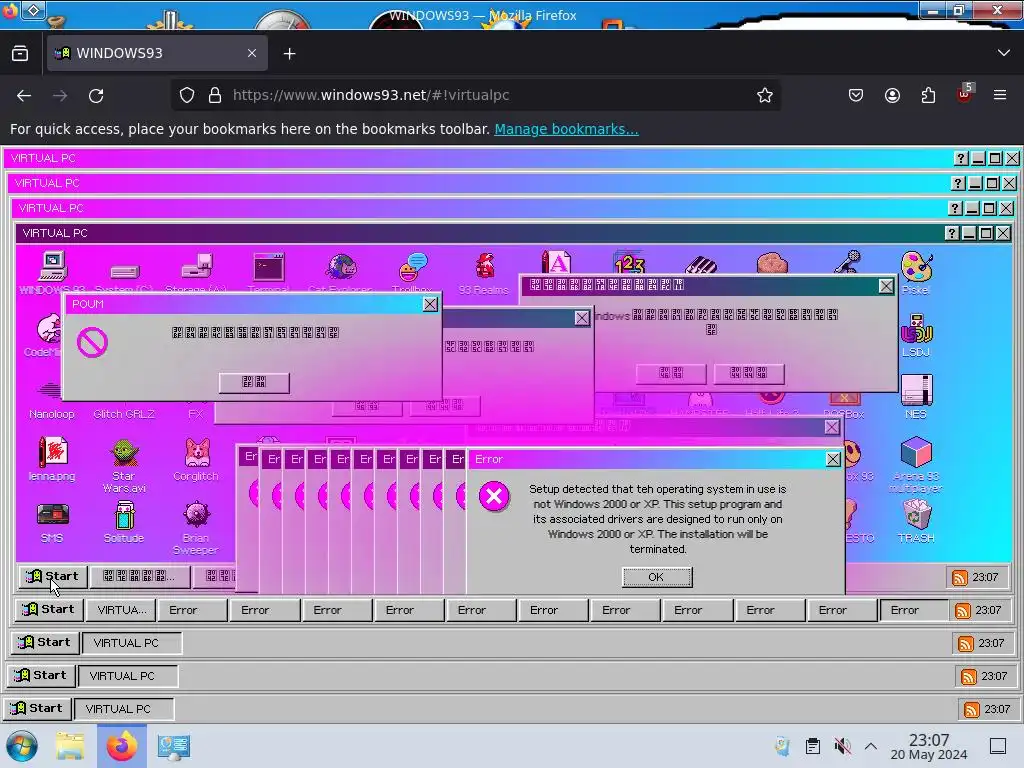Click the prohibited sign in POUM dialog

click(92, 342)
